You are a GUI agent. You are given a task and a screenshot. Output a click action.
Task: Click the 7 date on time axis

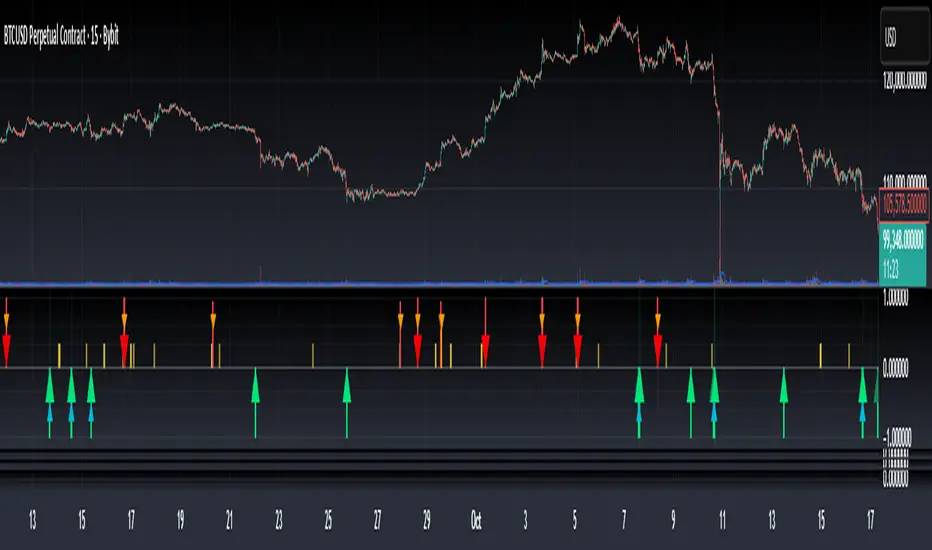tap(624, 520)
